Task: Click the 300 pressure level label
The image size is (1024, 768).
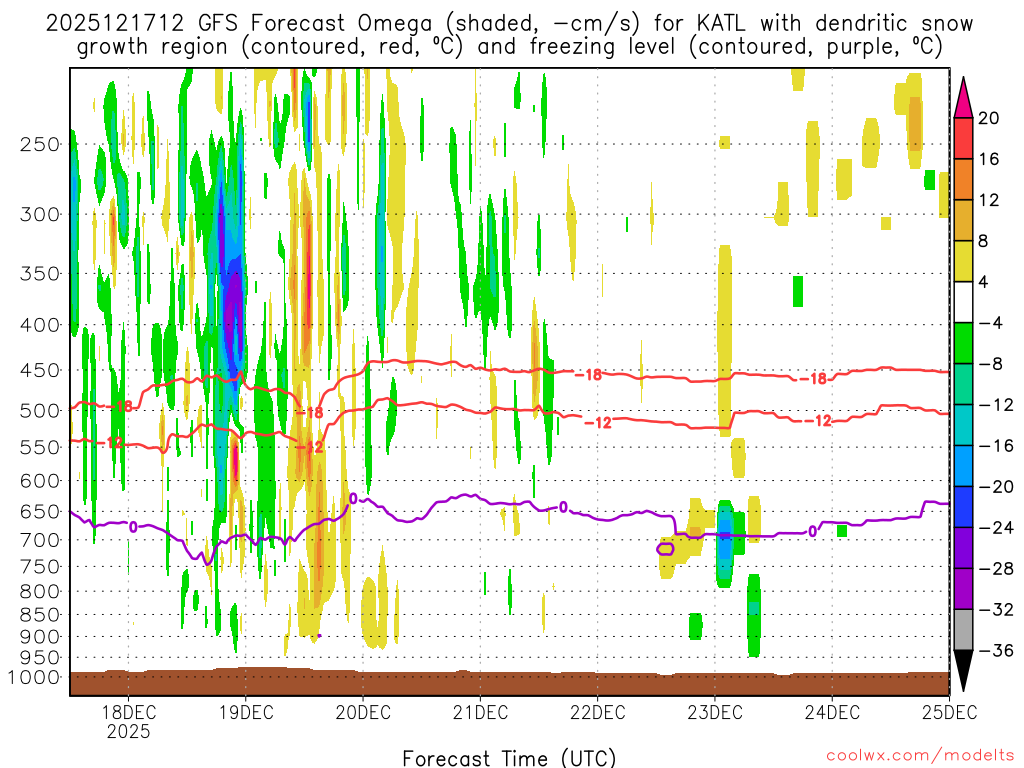Action: tap(40, 214)
